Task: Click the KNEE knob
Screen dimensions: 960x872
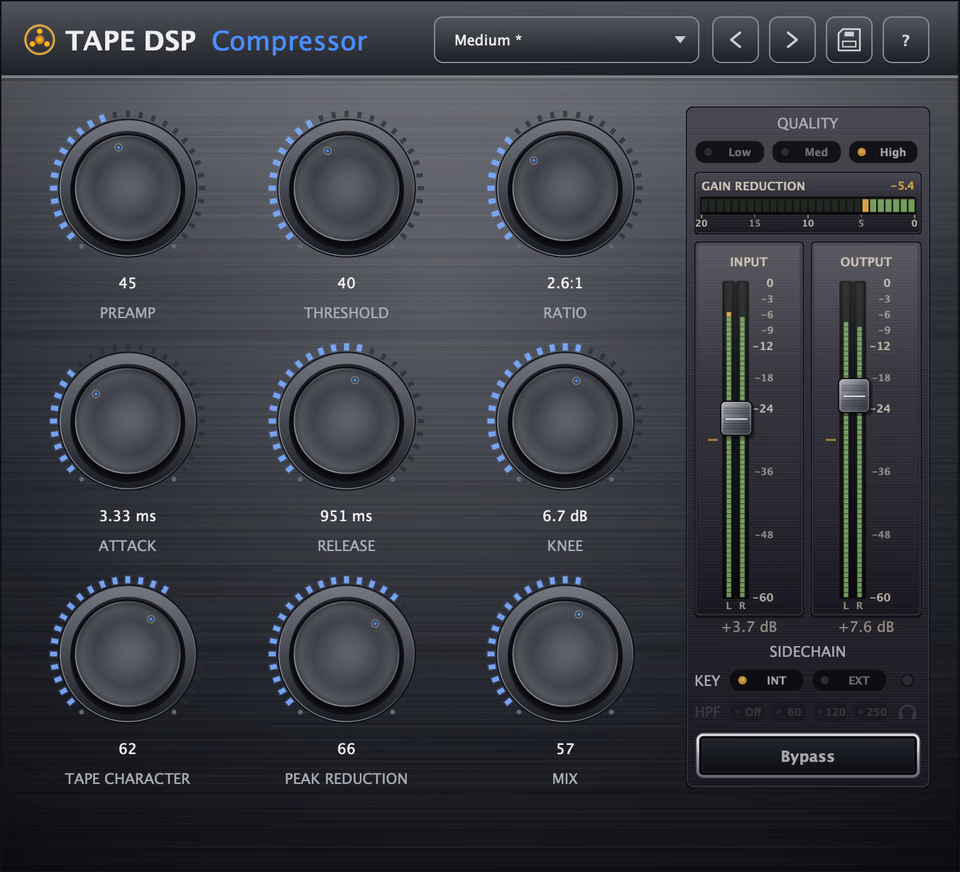Action: (564, 421)
